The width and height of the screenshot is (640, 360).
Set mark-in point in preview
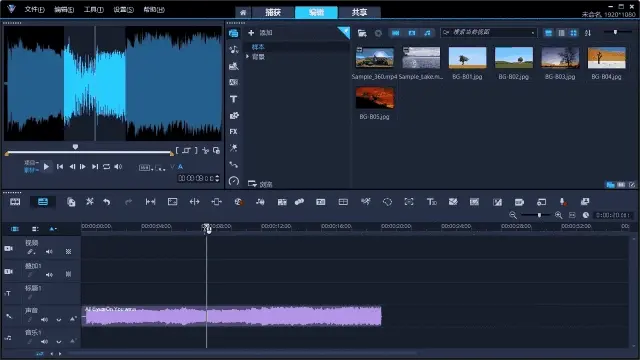[x=177, y=151]
